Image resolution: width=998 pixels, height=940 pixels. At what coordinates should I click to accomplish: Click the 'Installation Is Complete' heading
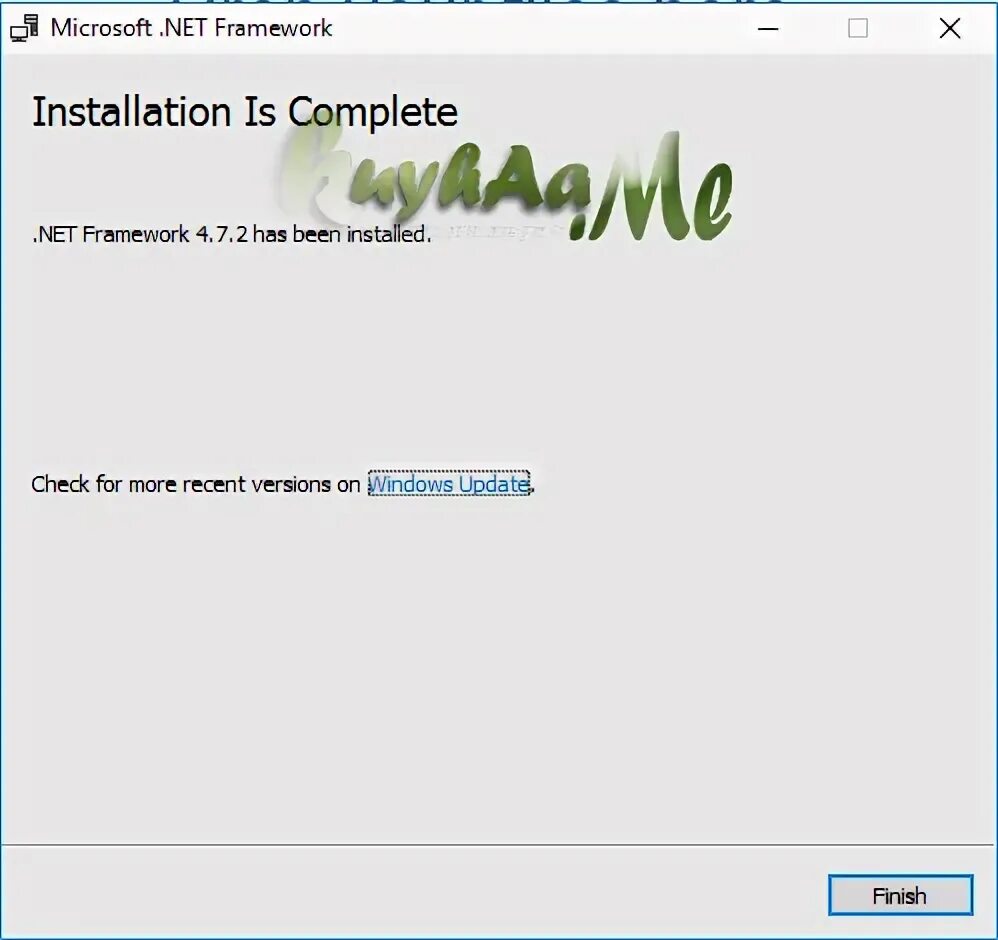click(x=245, y=113)
